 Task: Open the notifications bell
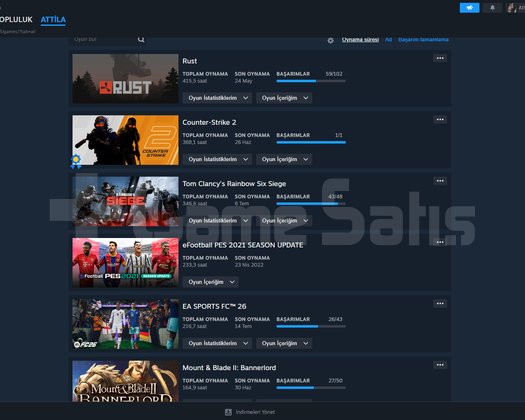pos(492,8)
